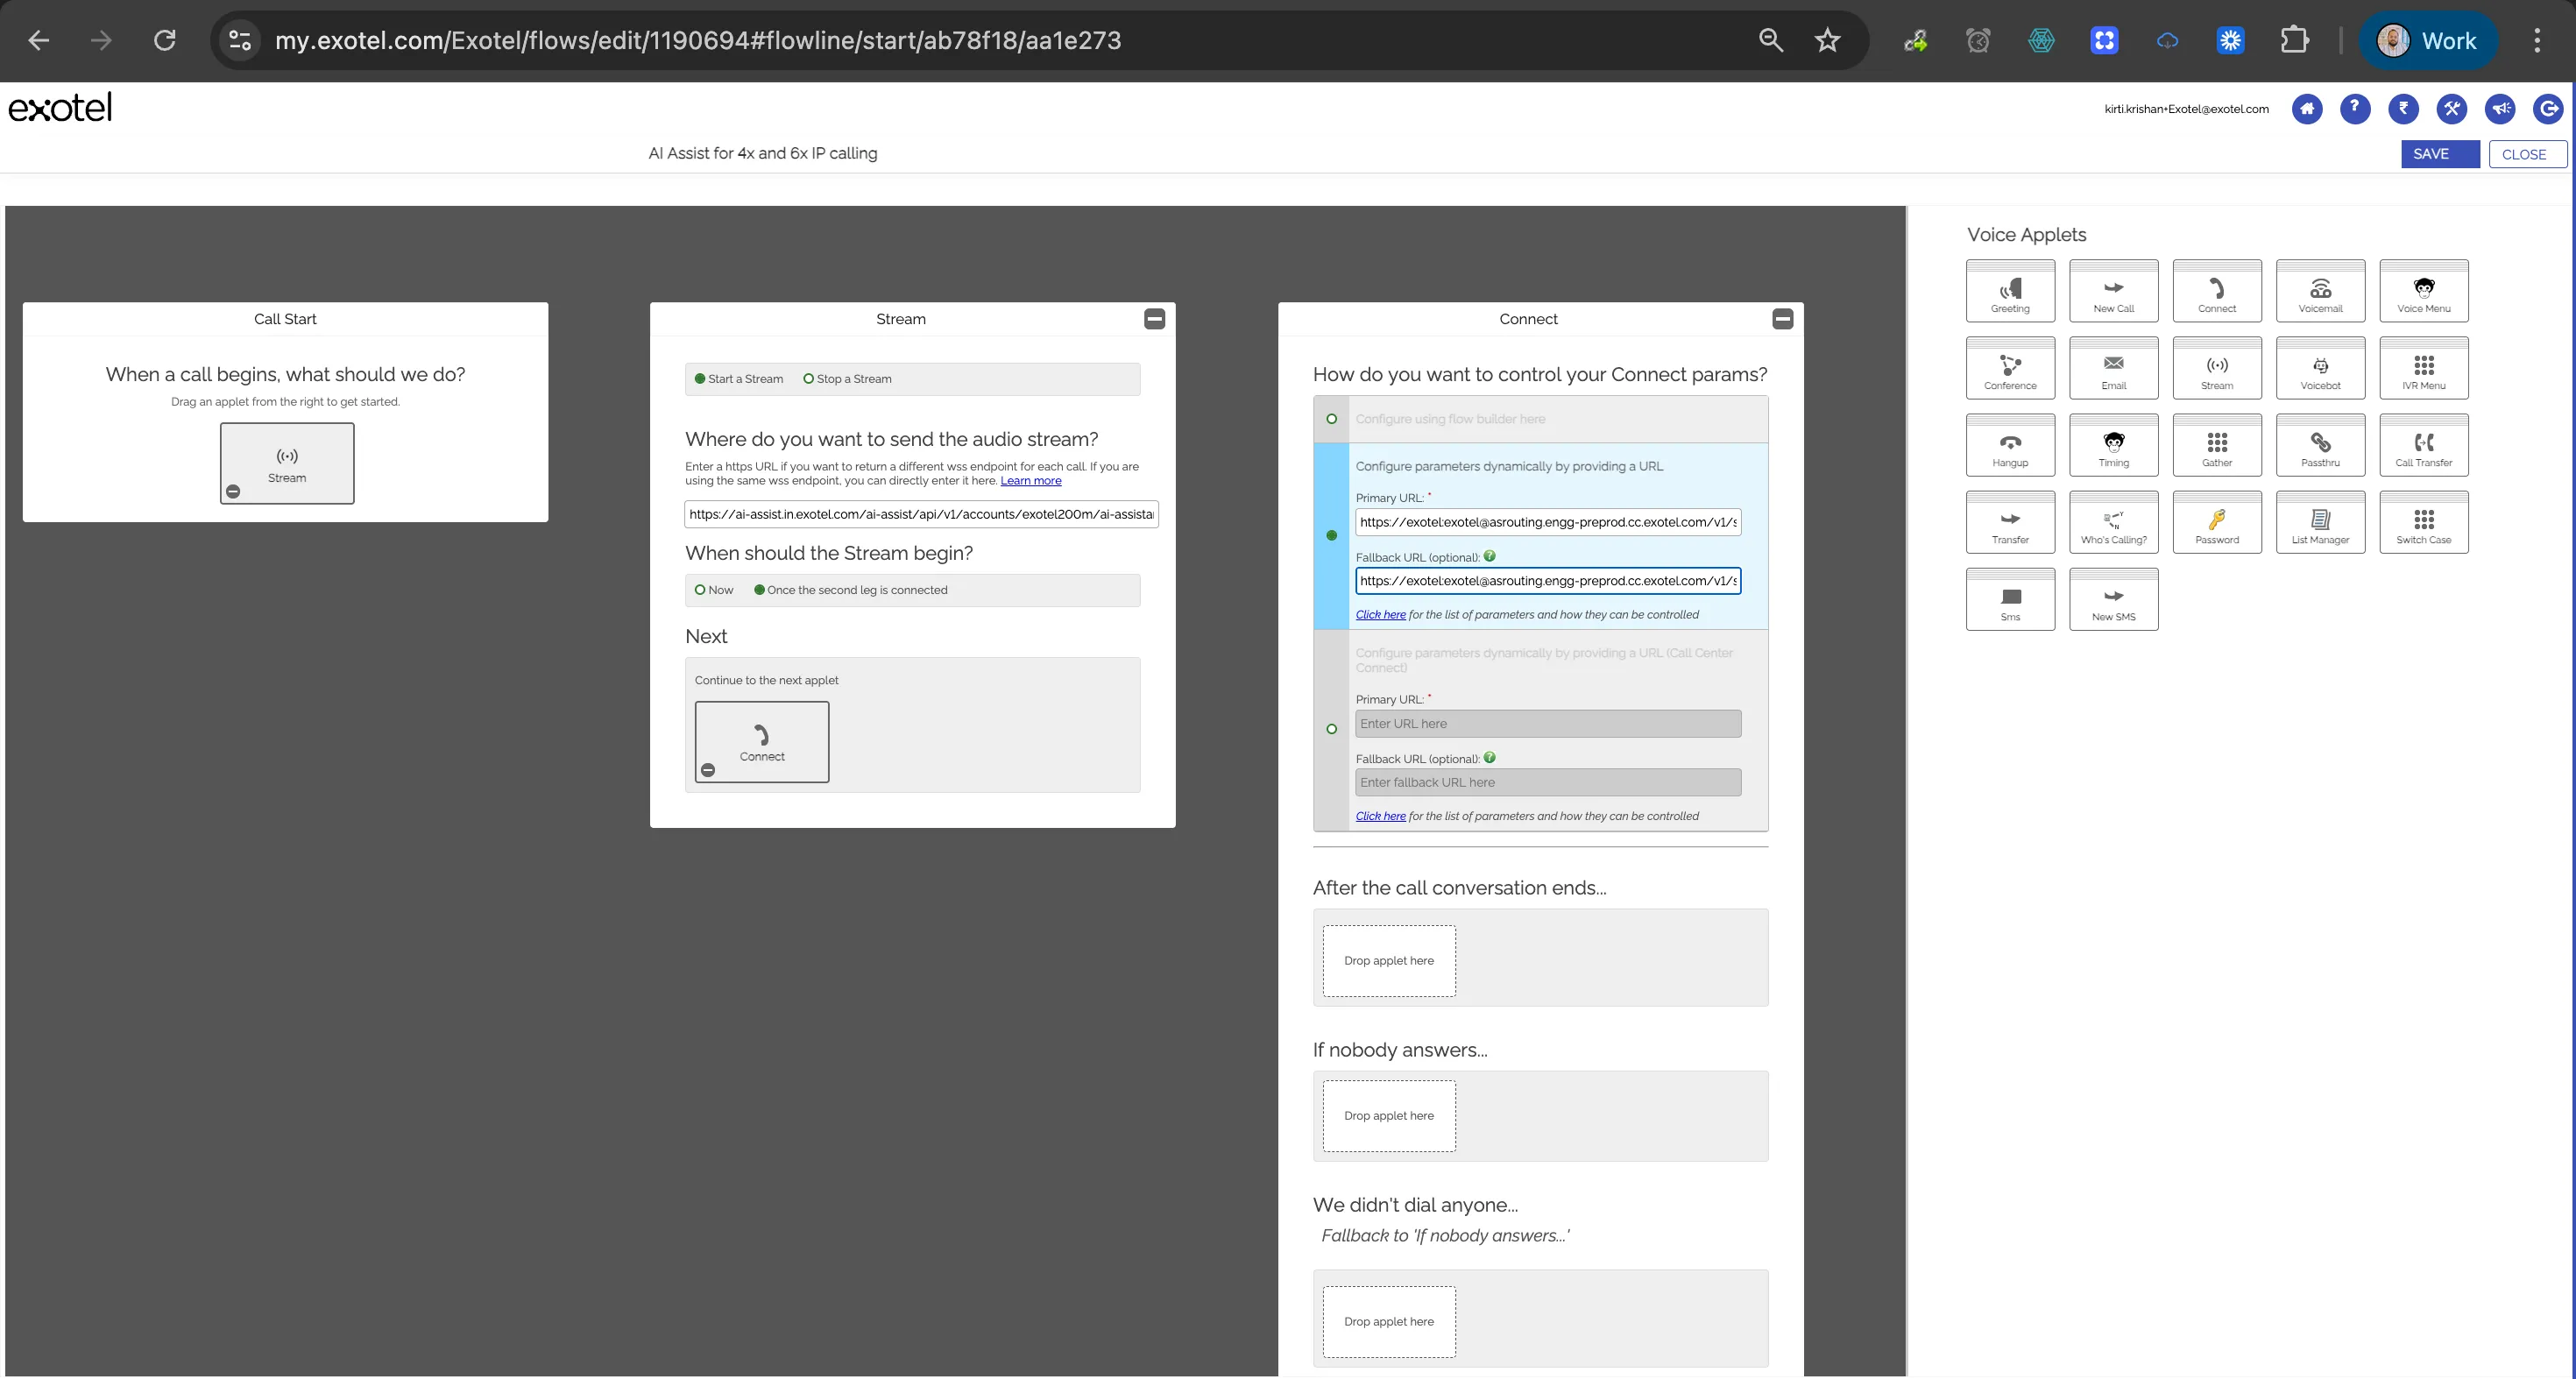2576x1379 pixels.
Task: Collapse the Connect applet panel
Action: coord(1782,319)
